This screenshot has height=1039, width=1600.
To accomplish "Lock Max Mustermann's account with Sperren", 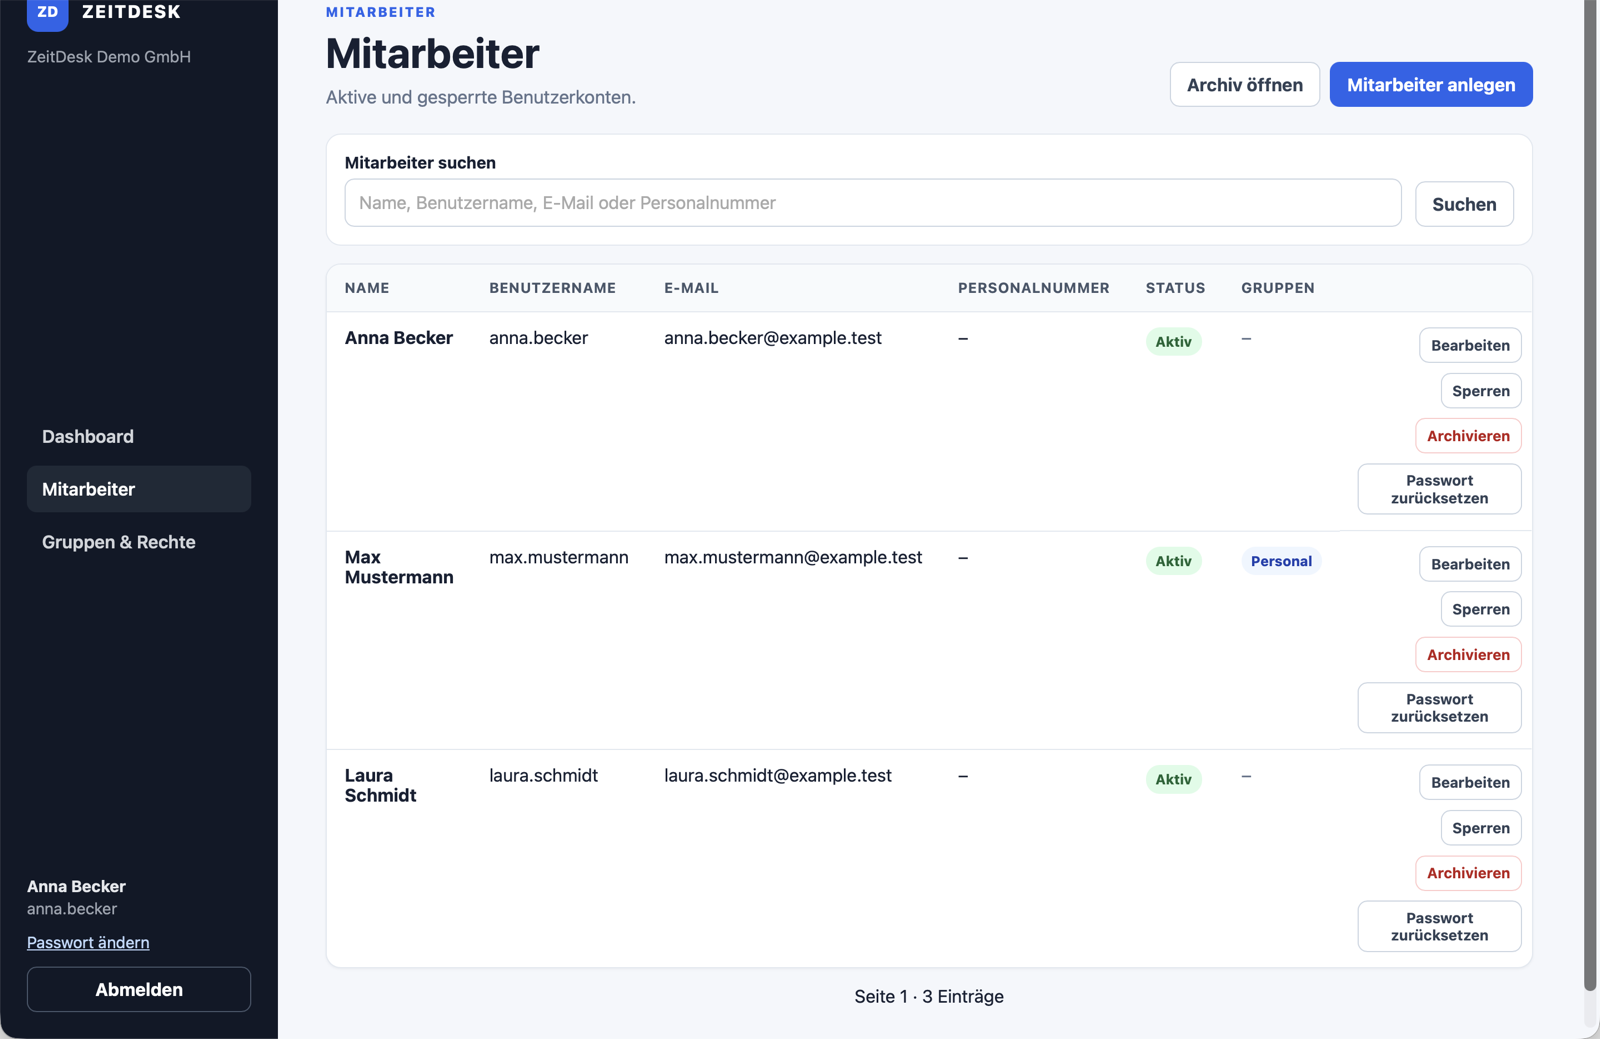I will [1481, 609].
